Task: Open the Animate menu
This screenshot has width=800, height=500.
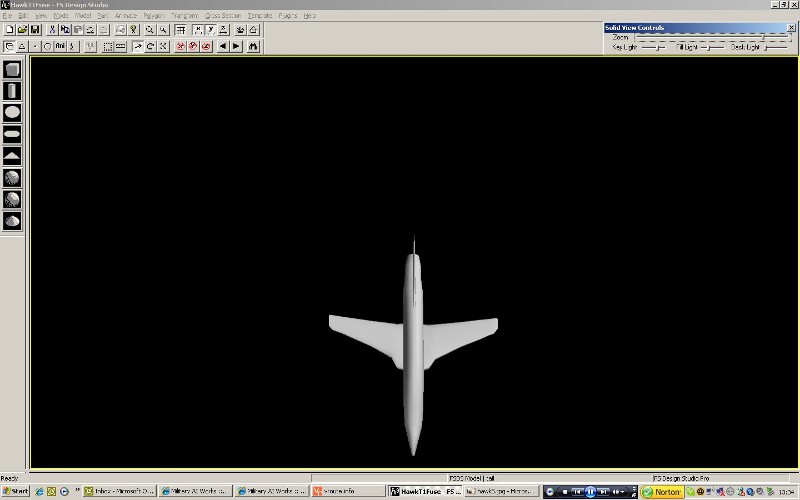Action: (x=126, y=16)
